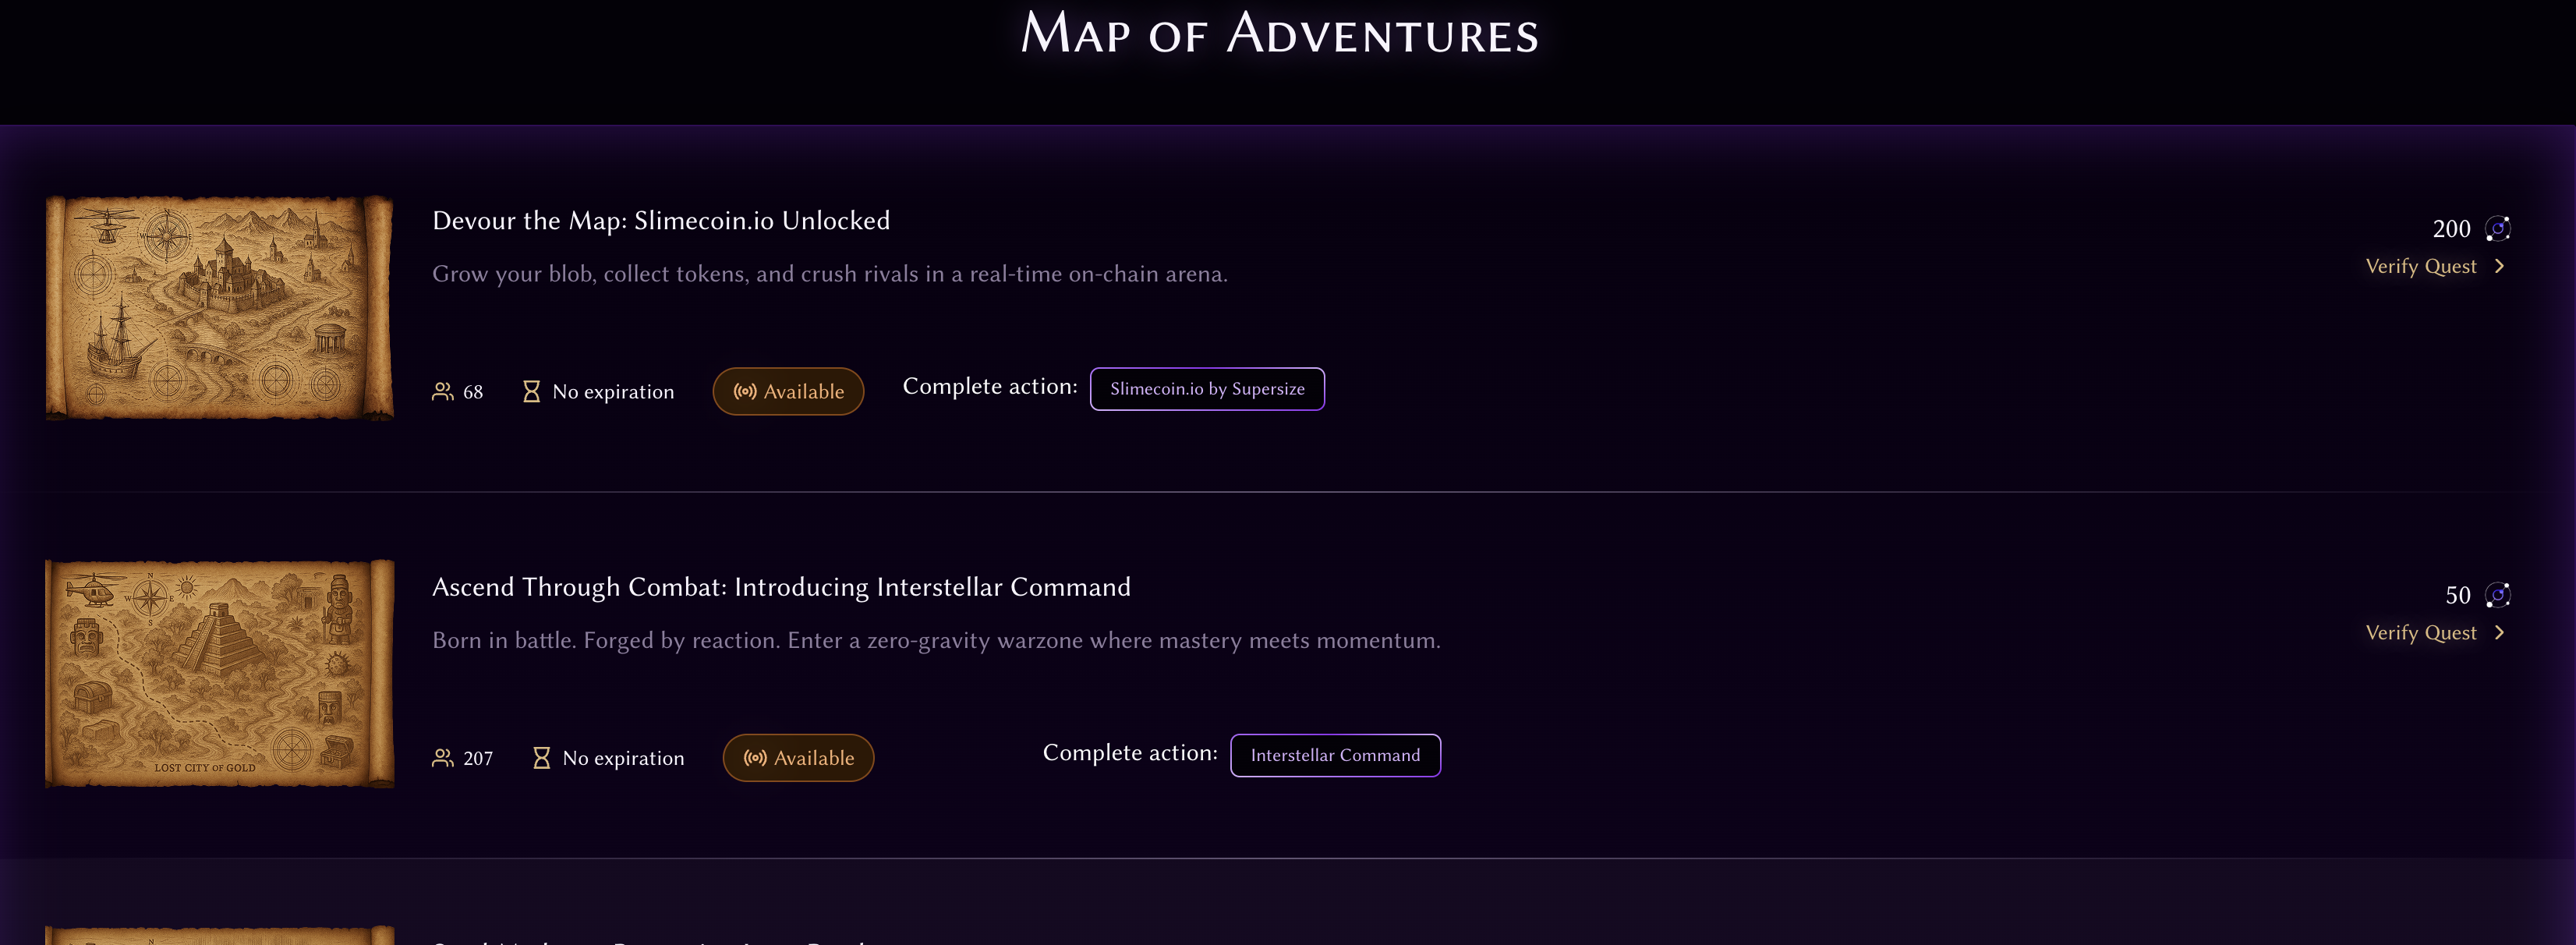Viewport: 2576px width, 945px height.
Task: Click participants icon beside count 207
Action: [442, 758]
